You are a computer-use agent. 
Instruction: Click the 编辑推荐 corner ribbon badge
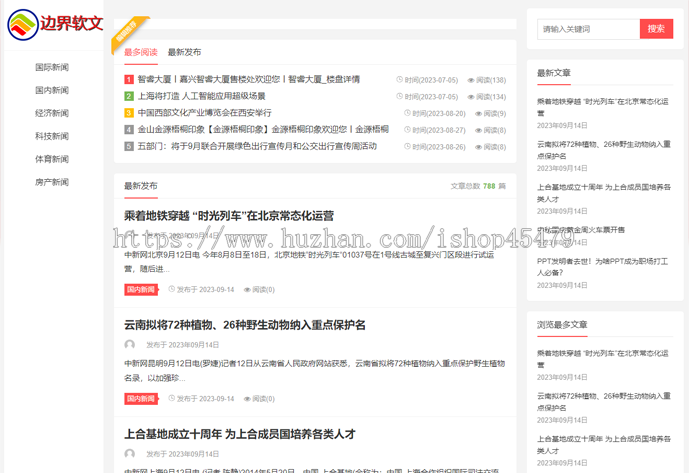point(127,34)
